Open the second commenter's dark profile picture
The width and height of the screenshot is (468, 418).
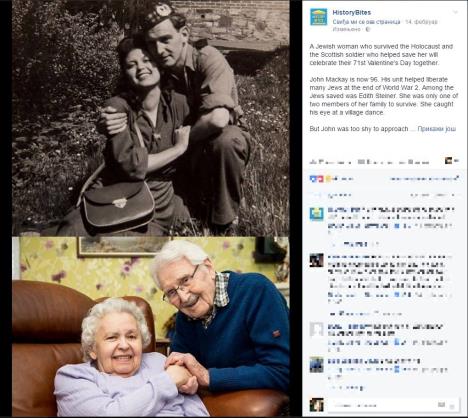tap(316, 260)
